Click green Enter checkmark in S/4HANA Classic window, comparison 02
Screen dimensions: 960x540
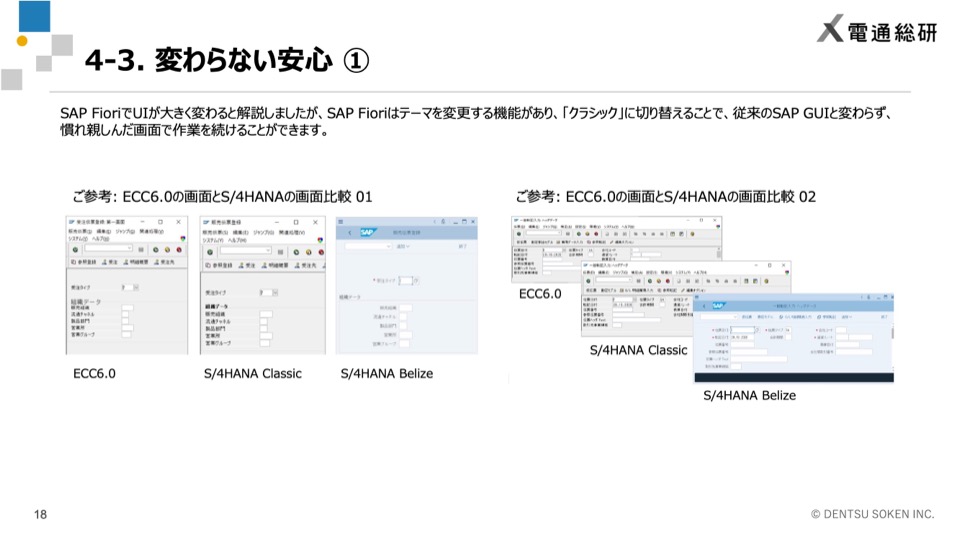tap(588, 281)
